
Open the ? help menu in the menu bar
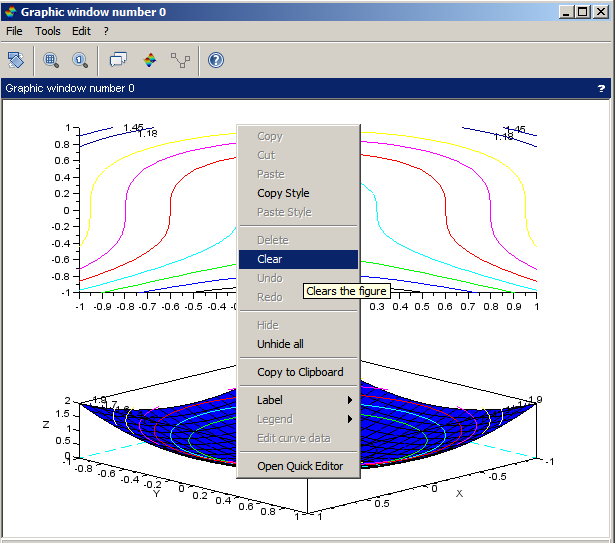(105, 31)
